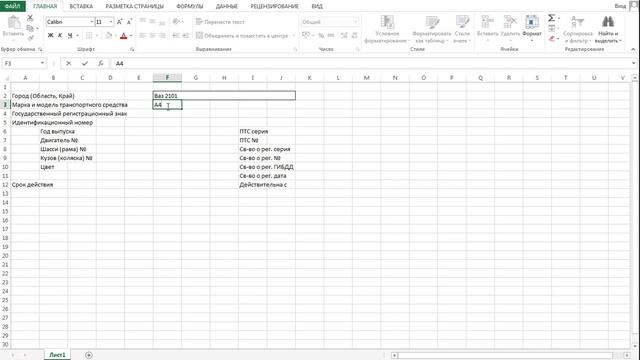The height and width of the screenshot is (360, 640).
Task: Open the font color dropdown arrow
Action: pos(131,36)
